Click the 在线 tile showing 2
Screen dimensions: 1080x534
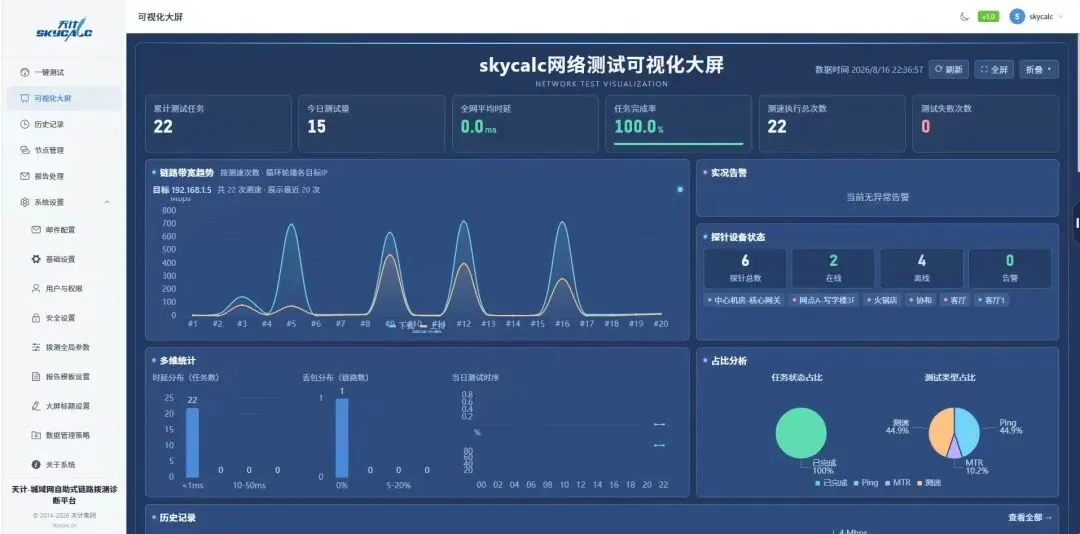[833, 268]
